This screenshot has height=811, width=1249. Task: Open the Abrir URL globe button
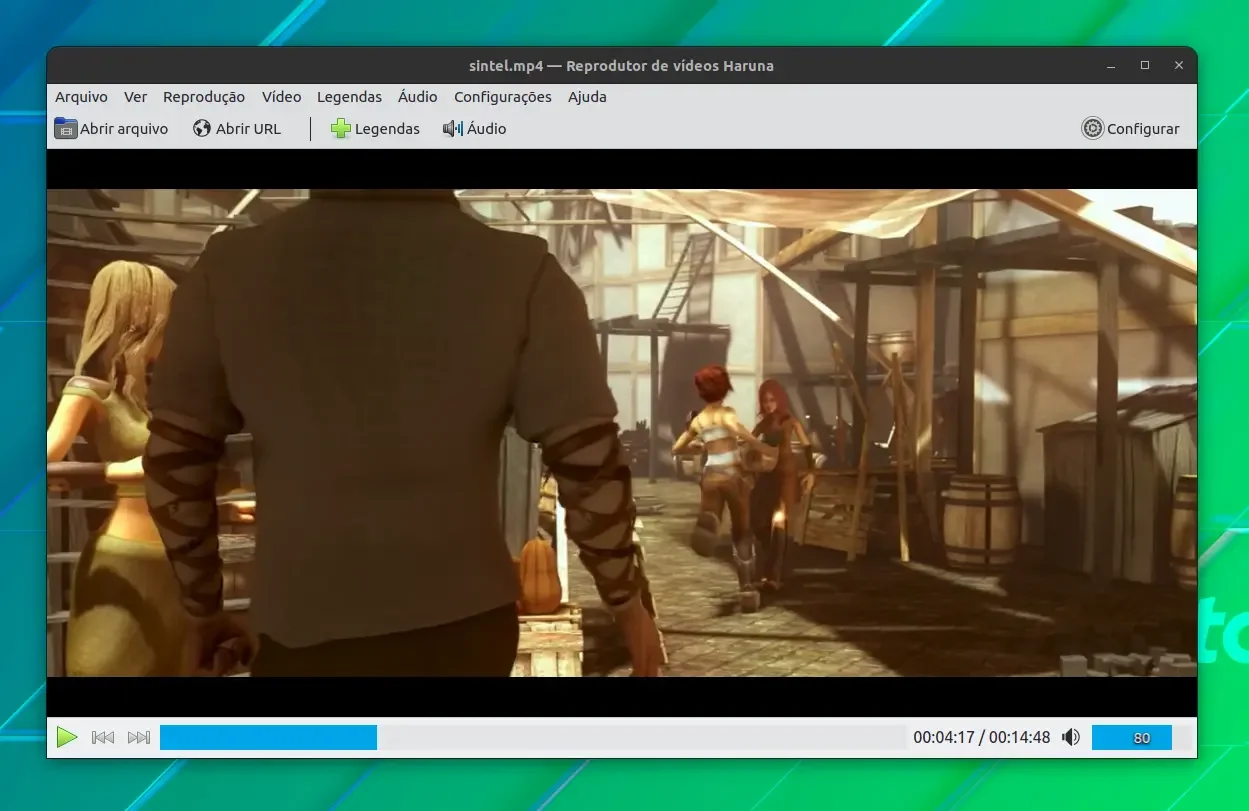point(237,128)
